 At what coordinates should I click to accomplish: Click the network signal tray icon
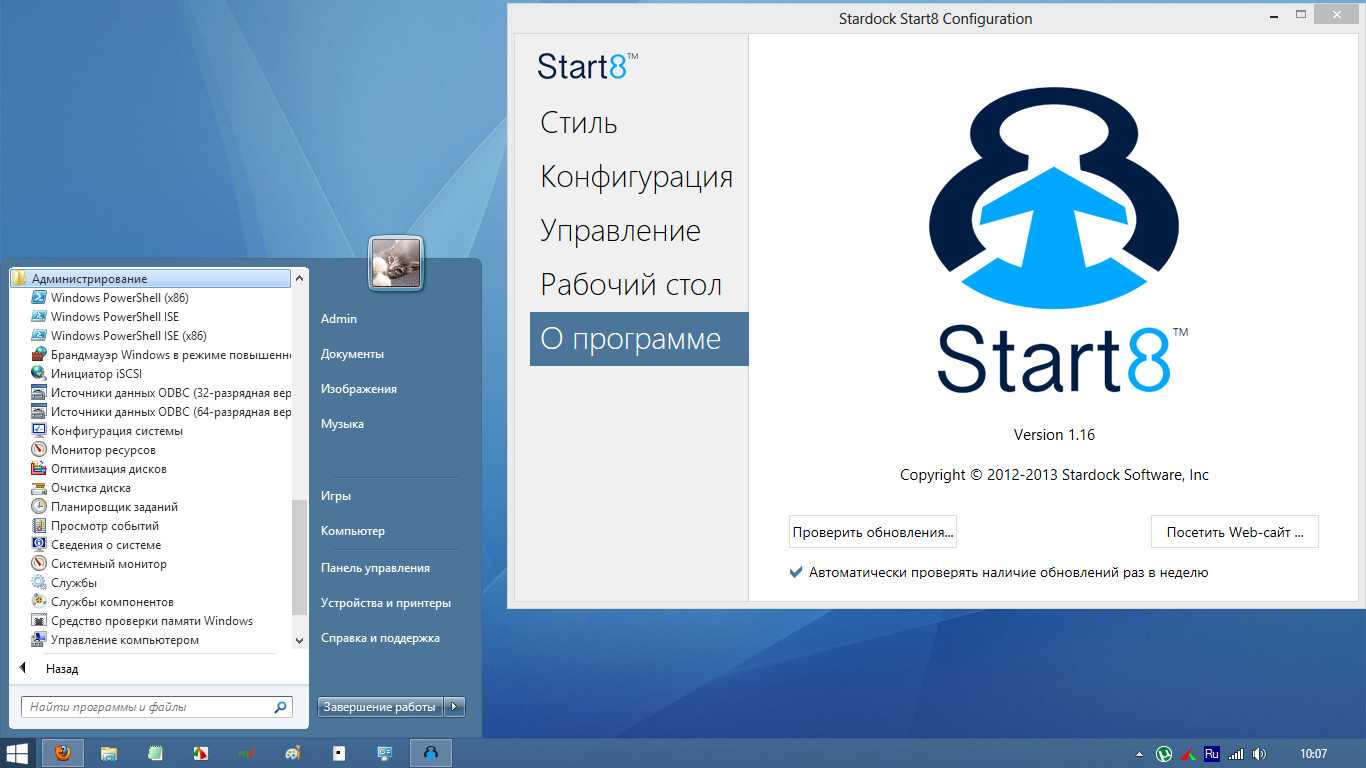[1236, 754]
